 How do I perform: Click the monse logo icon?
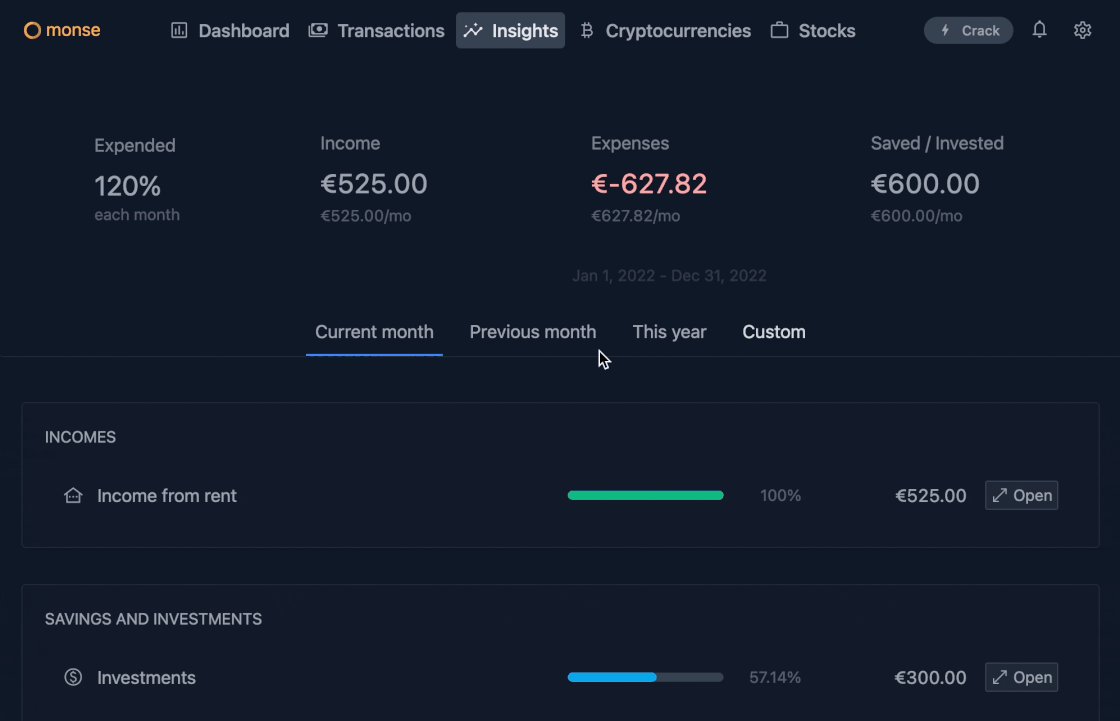(x=32, y=30)
